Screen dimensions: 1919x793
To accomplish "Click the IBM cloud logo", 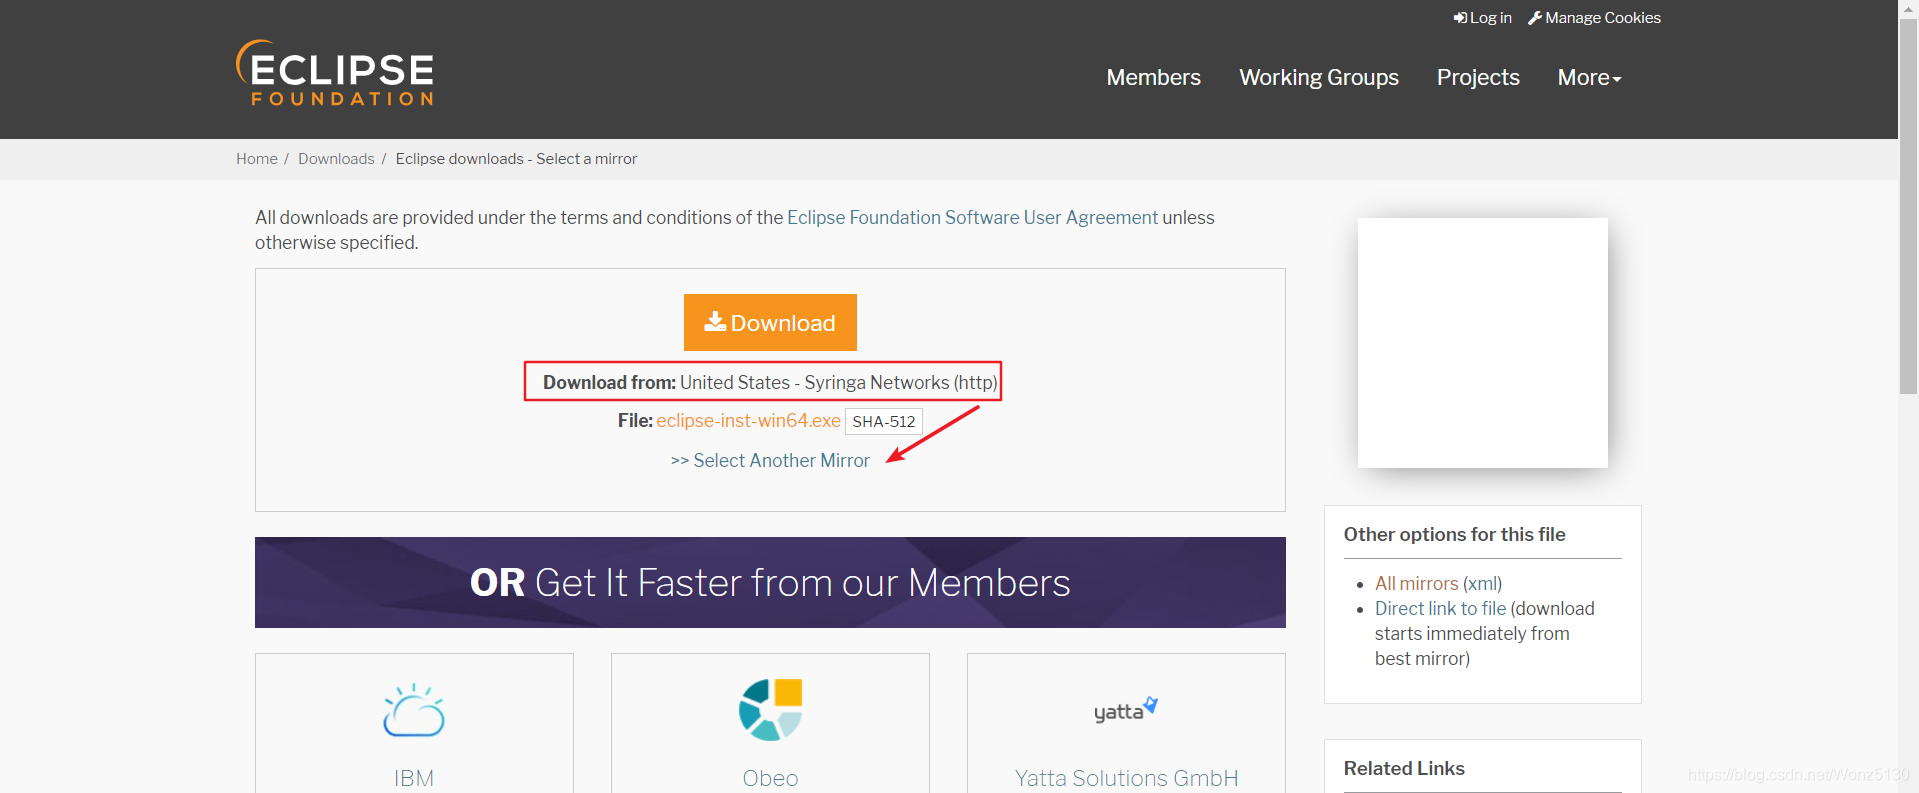I will (x=414, y=710).
